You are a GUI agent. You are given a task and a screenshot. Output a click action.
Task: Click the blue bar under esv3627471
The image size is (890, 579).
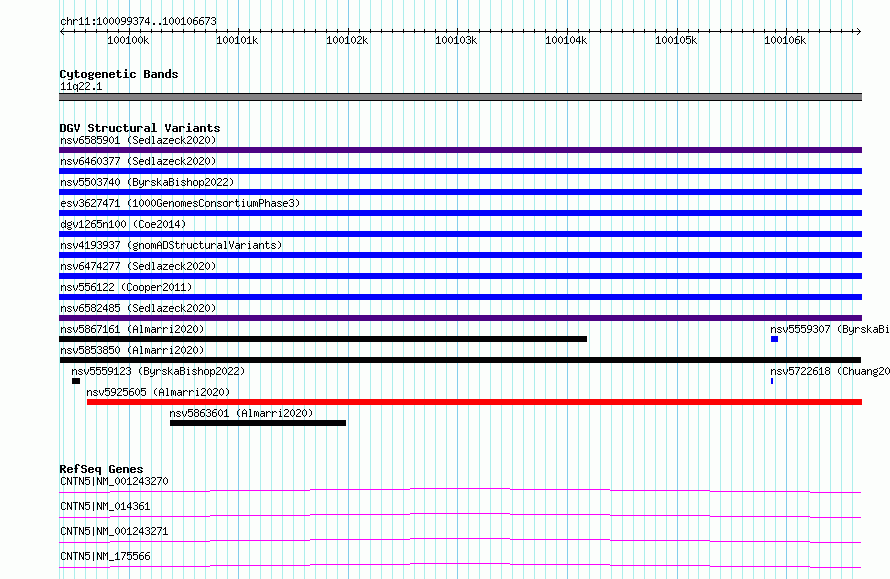460,213
